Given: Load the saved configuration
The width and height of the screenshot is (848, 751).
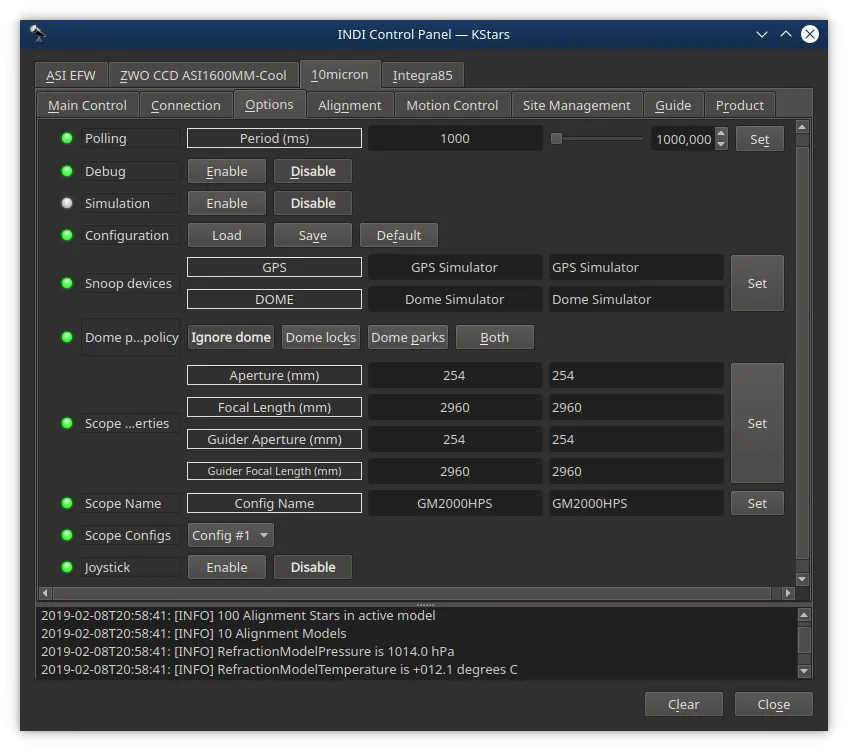Looking at the screenshot, I should [227, 235].
